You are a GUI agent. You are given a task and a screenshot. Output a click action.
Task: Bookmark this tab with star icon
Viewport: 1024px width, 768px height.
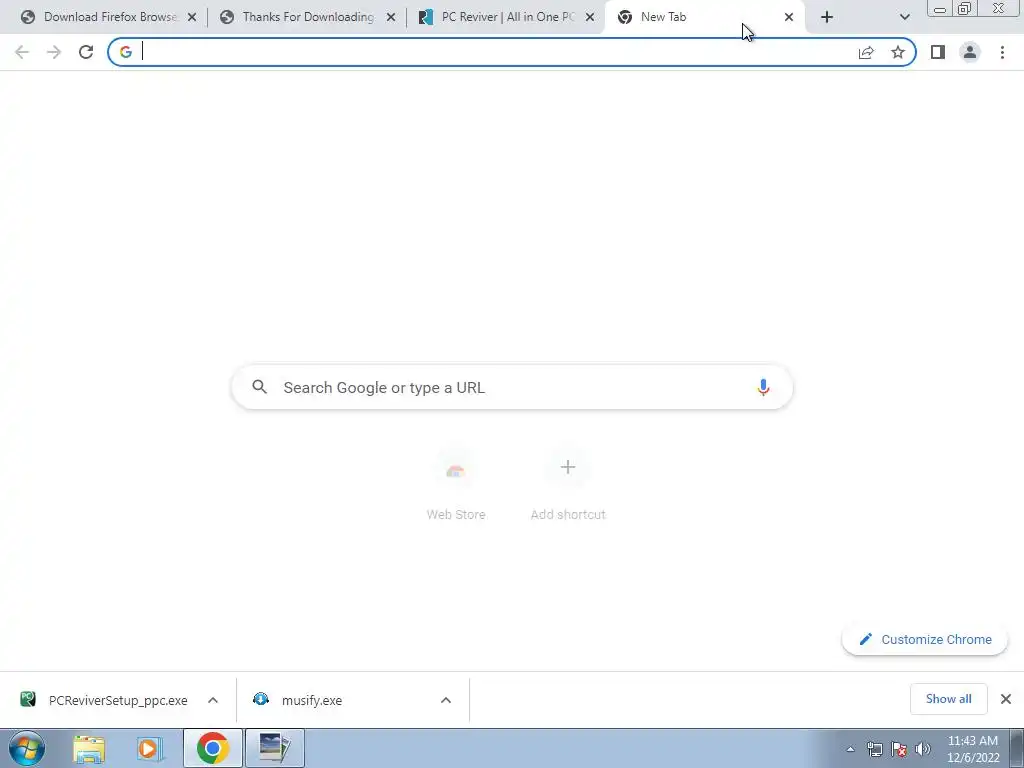point(898,52)
